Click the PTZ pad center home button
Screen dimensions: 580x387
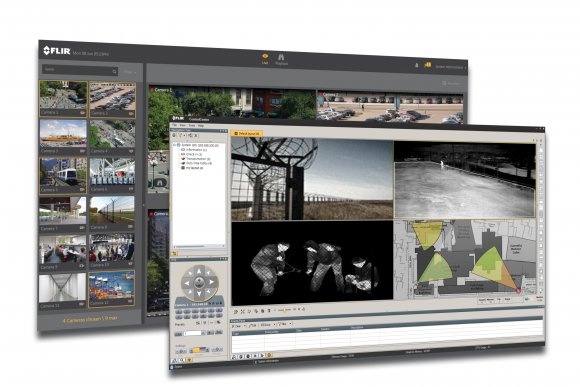click(x=199, y=283)
